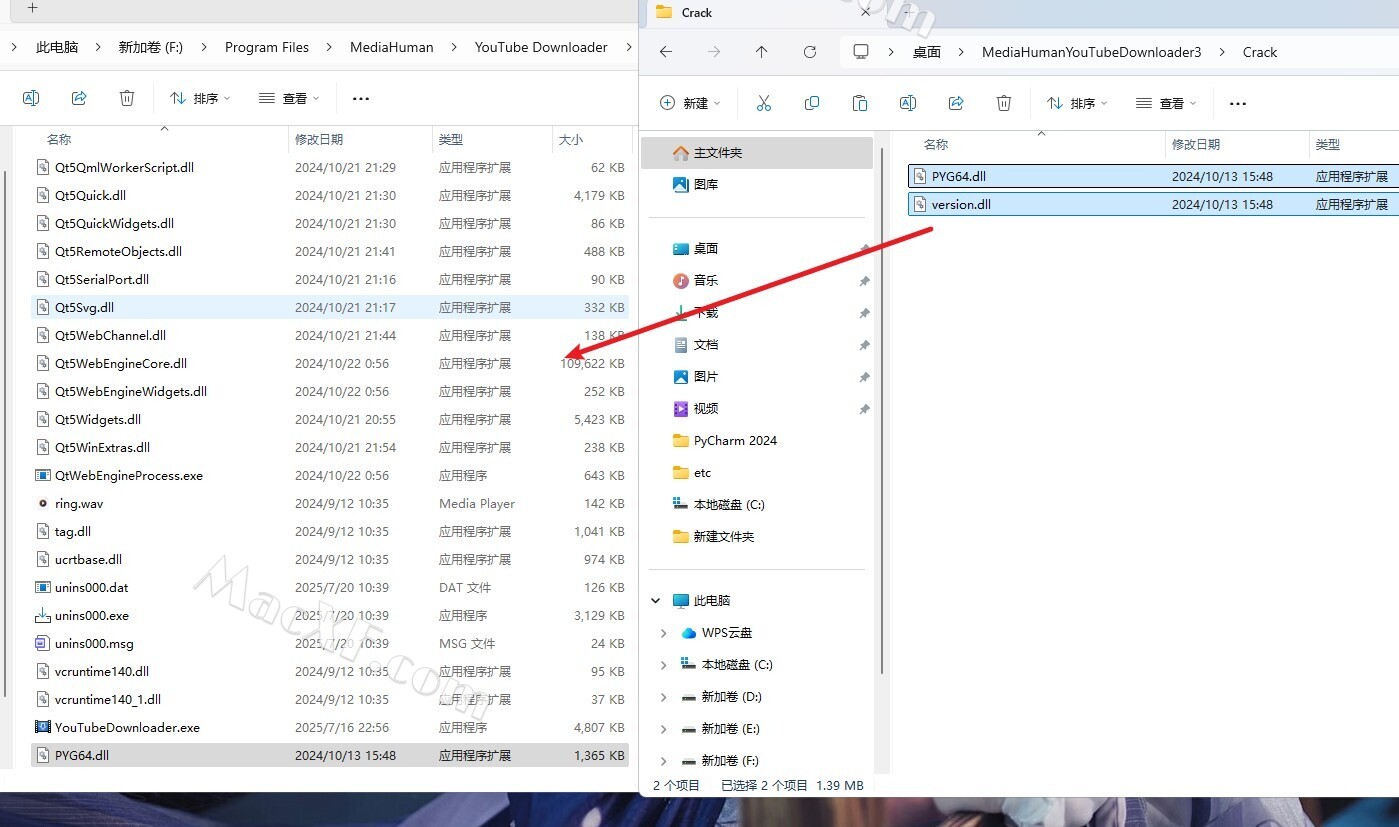Open 新建文件夹 in sidebar
Screen dimensions: 1399x827
(x=713, y=537)
